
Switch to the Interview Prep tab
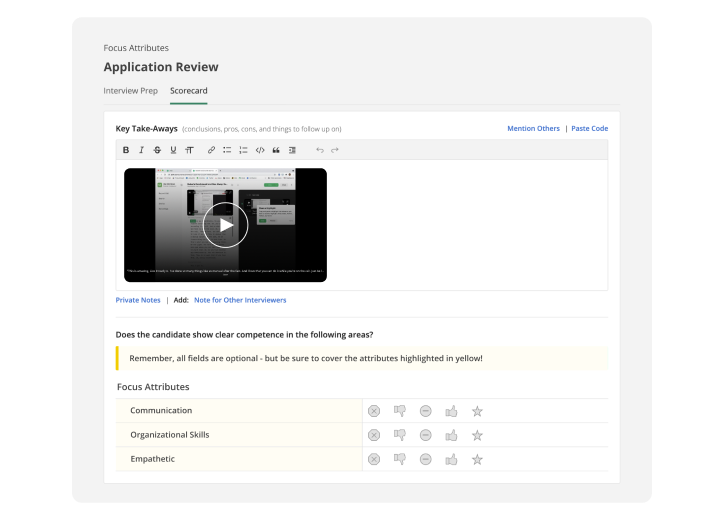point(130,91)
